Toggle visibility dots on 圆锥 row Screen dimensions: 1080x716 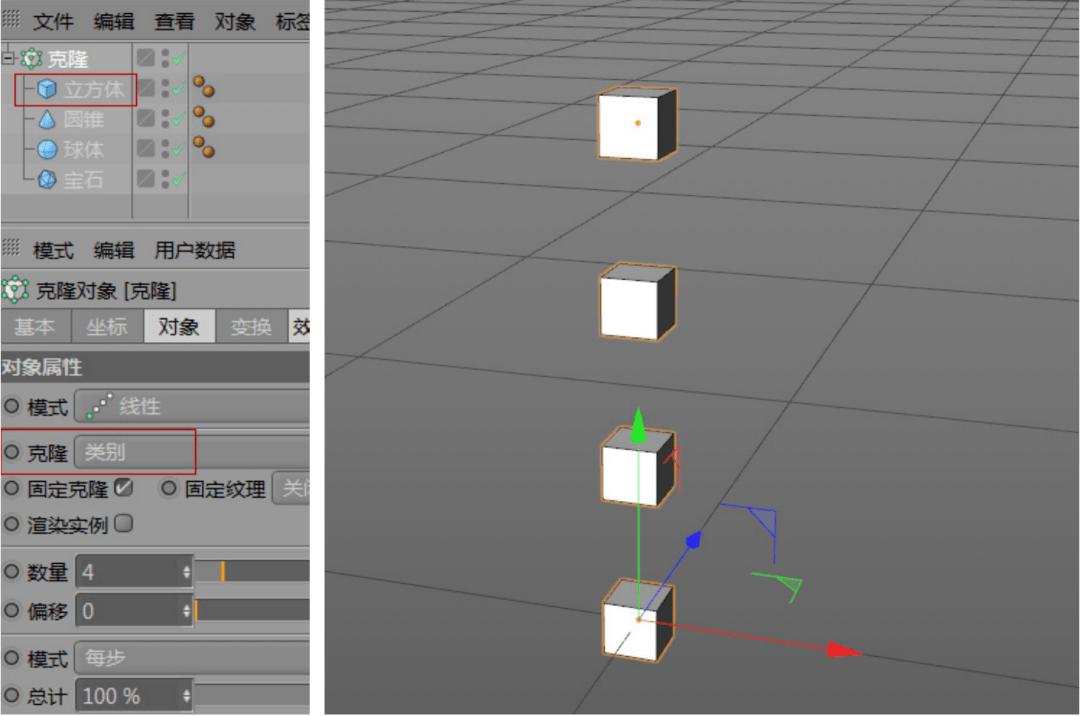(x=165, y=119)
